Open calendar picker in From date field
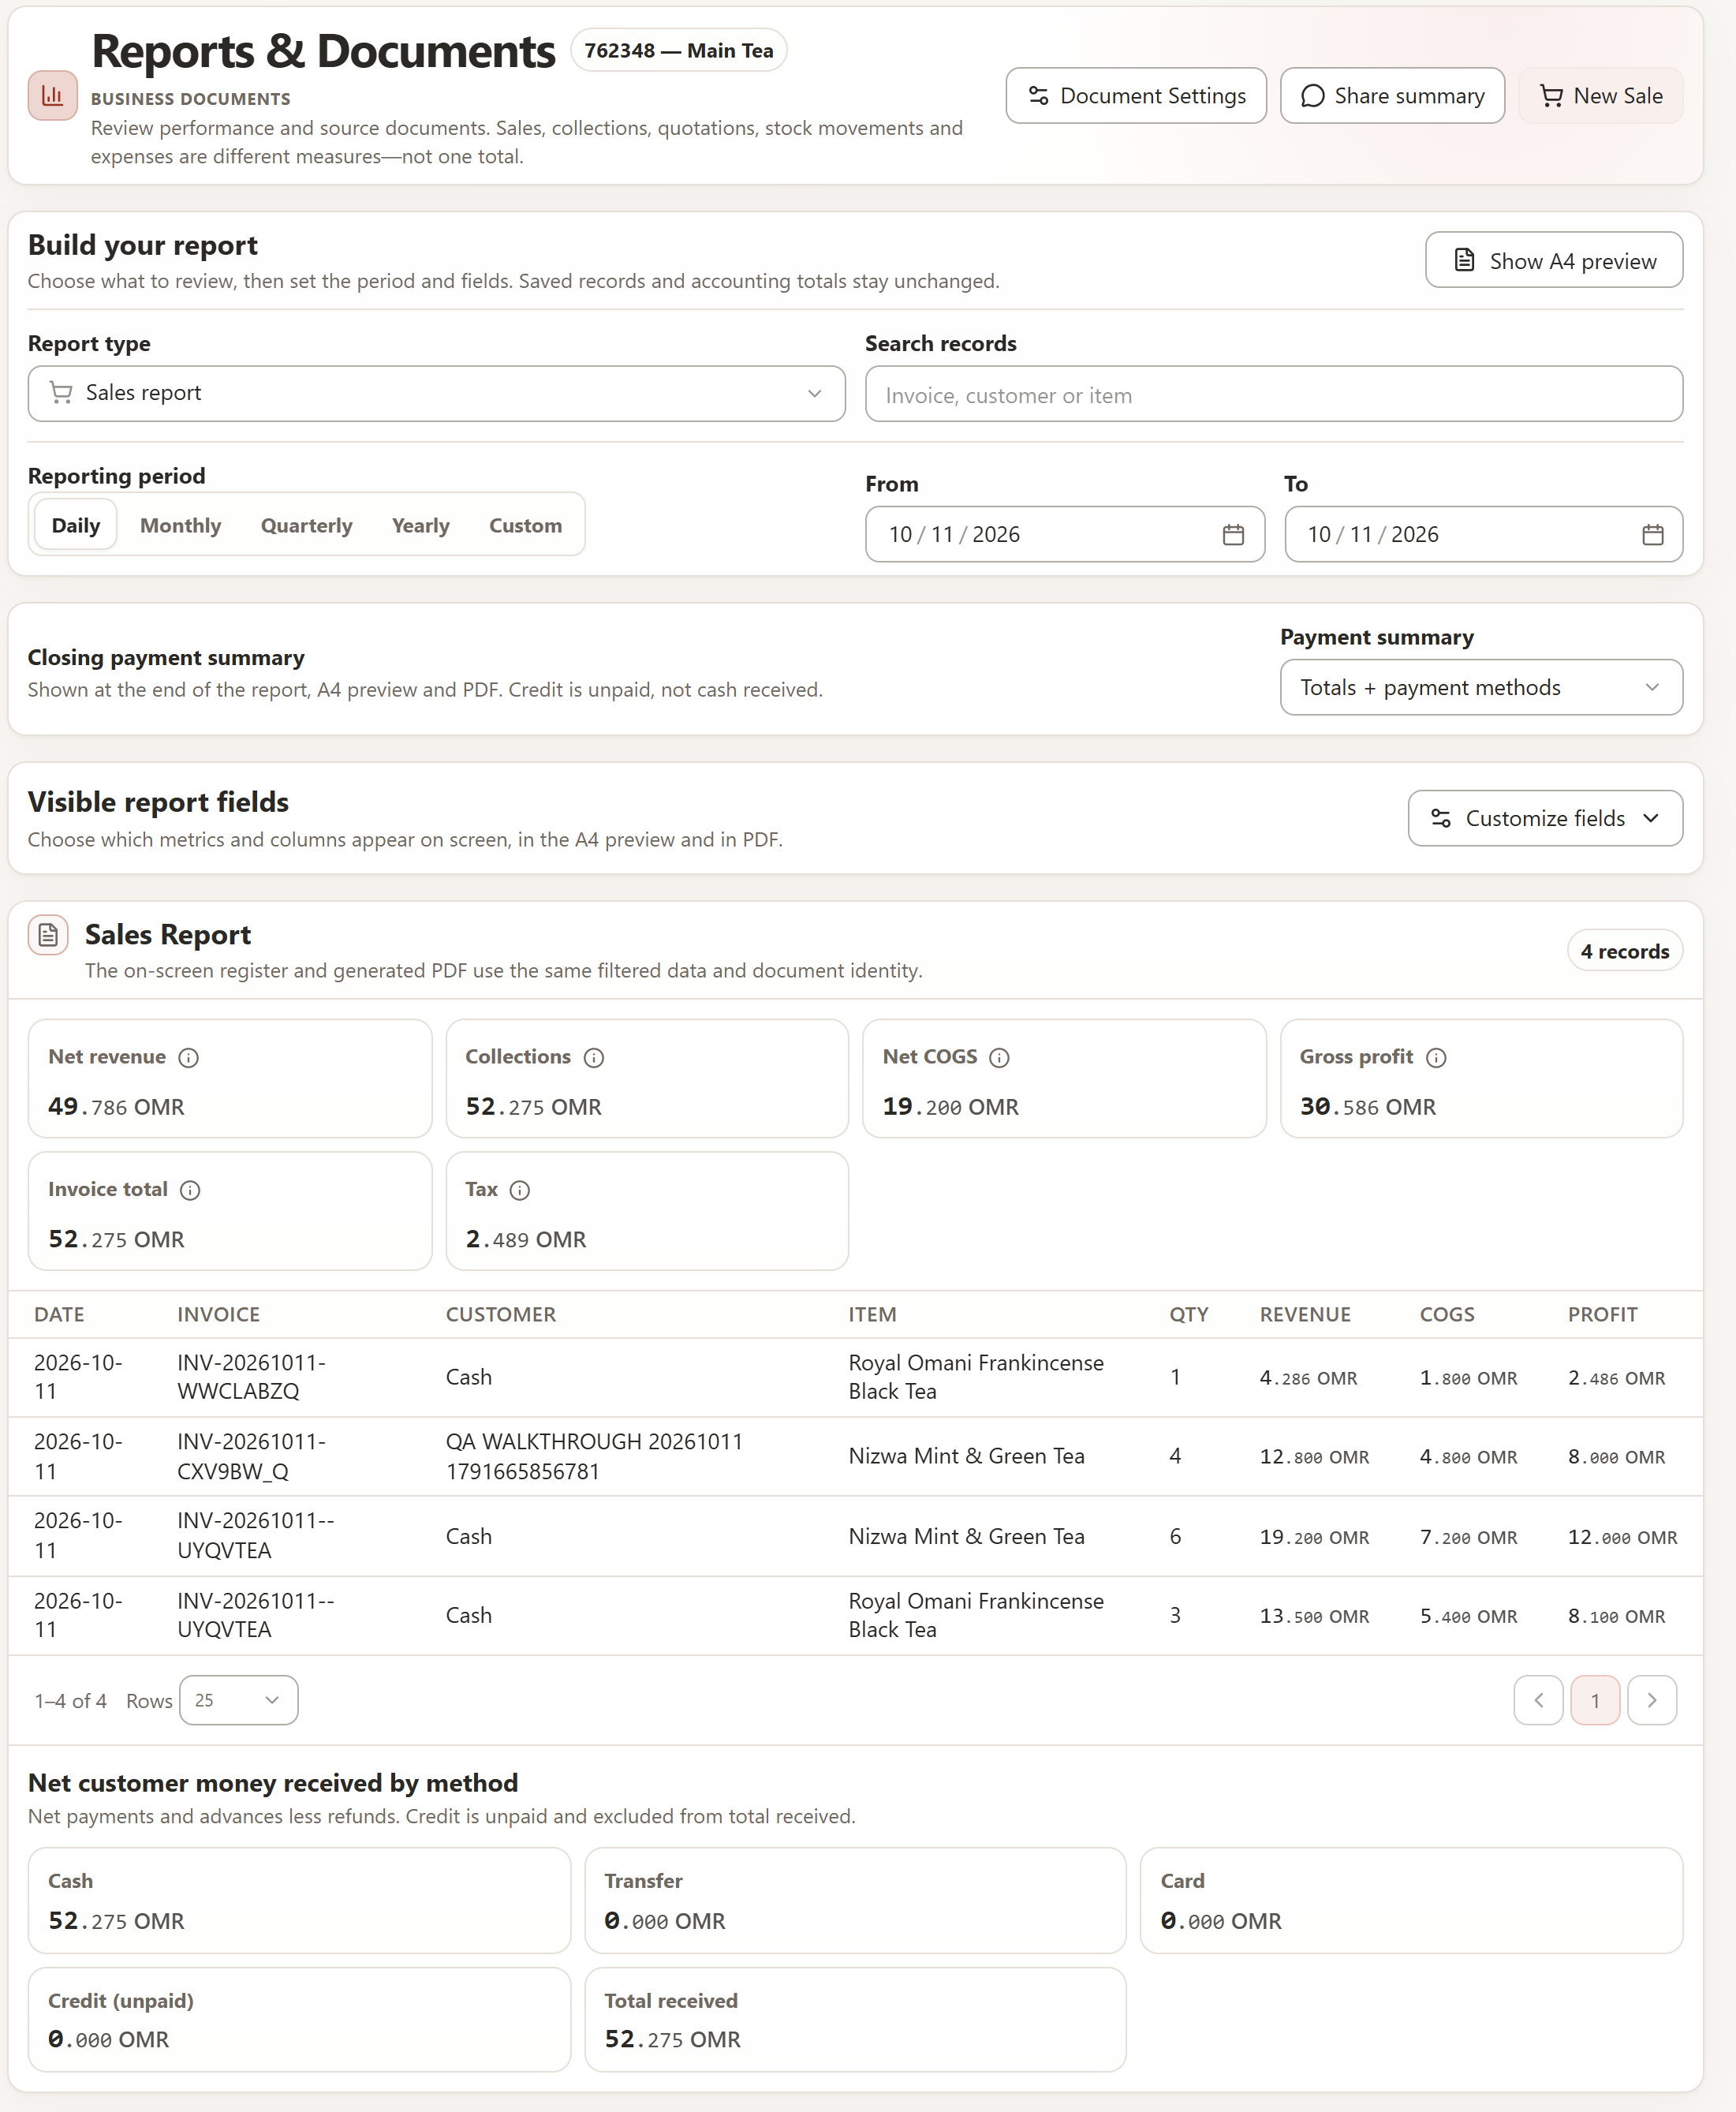This screenshot has height=2112, width=1736. [x=1233, y=535]
